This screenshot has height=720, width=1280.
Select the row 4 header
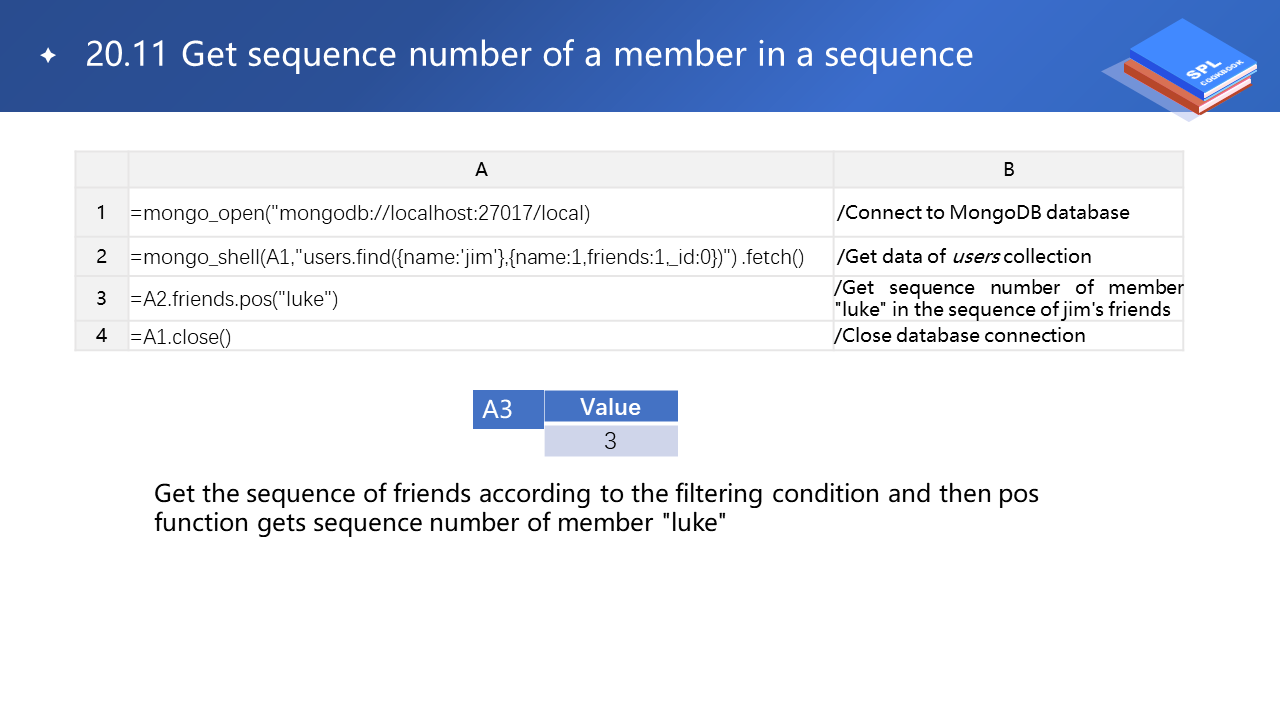click(x=101, y=336)
